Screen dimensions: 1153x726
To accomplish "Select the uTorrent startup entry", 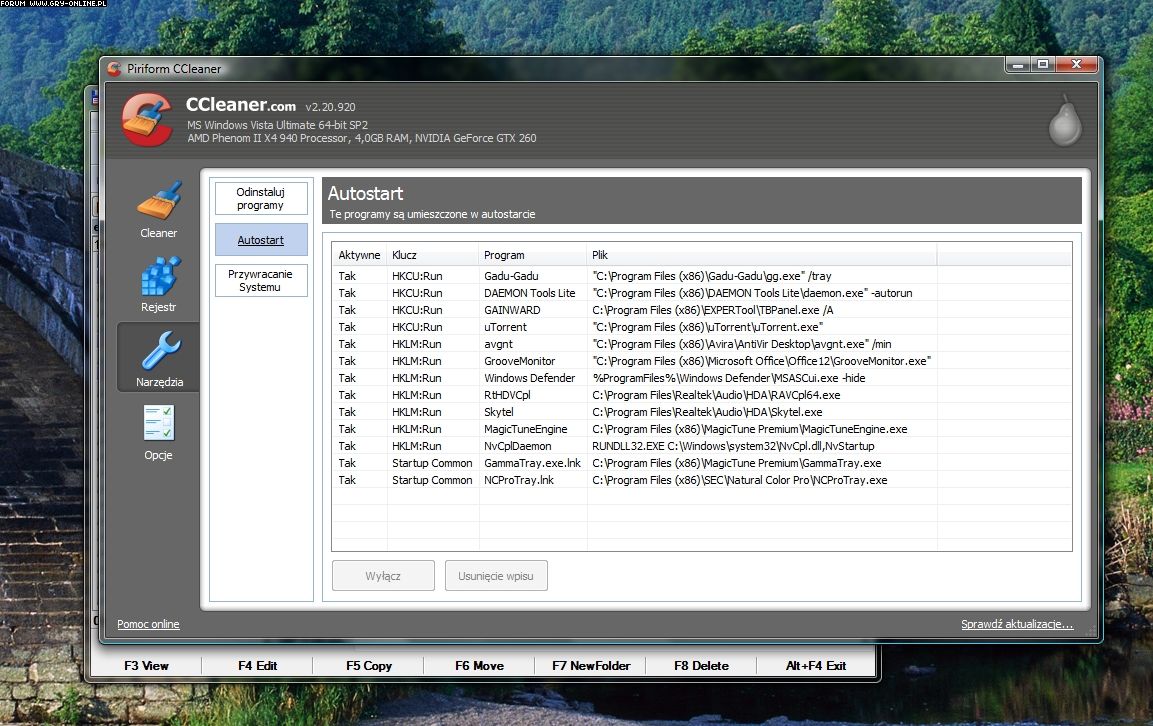I will (702, 327).
